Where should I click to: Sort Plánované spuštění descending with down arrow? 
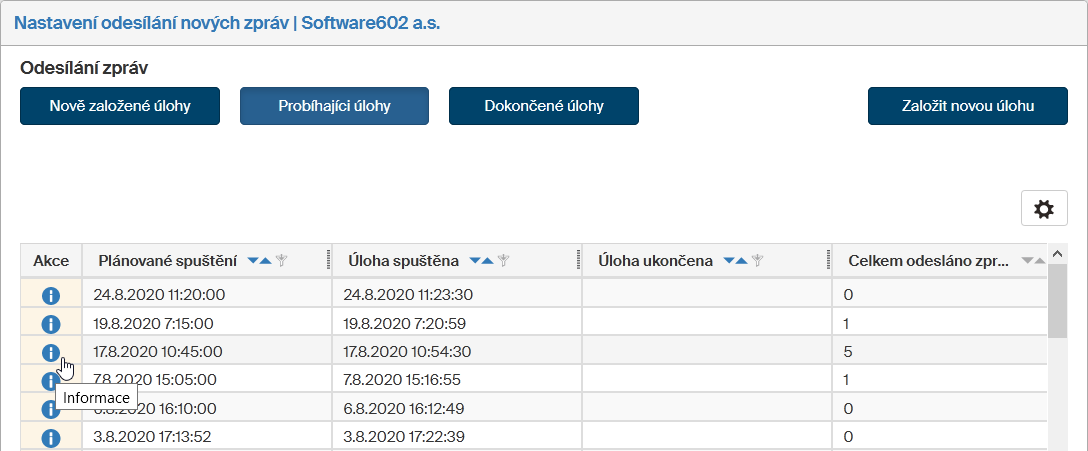[253, 261]
